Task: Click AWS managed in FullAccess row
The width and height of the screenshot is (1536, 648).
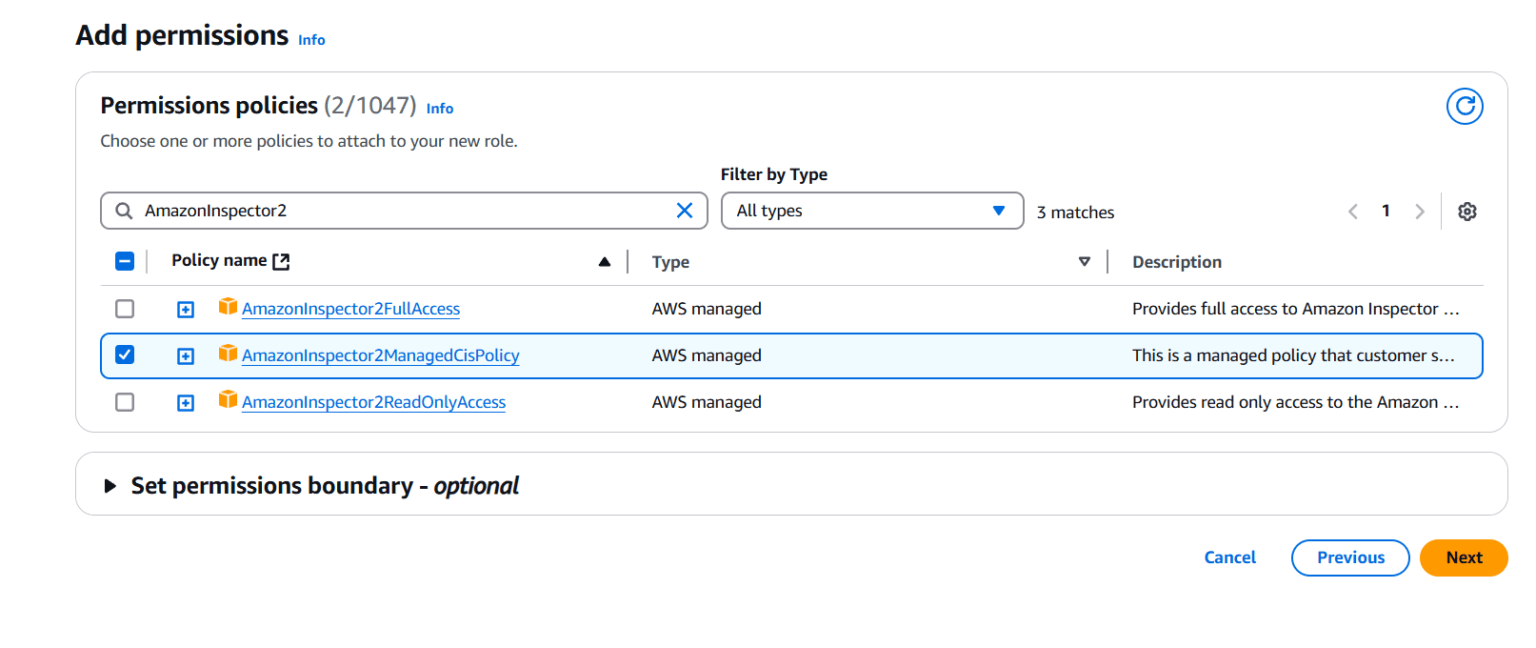Action: (707, 309)
